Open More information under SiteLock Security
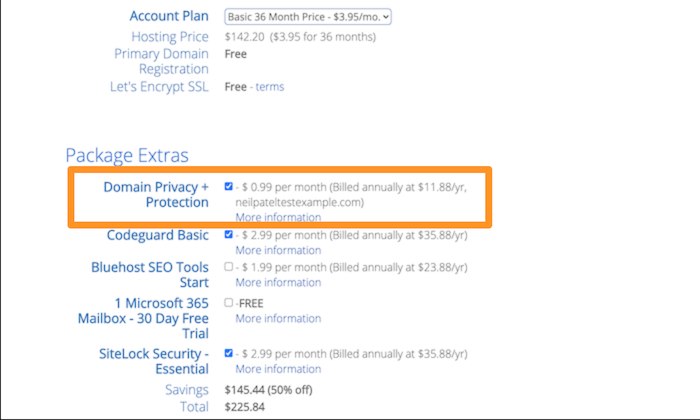The width and height of the screenshot is (700, 420). point(278,369)
